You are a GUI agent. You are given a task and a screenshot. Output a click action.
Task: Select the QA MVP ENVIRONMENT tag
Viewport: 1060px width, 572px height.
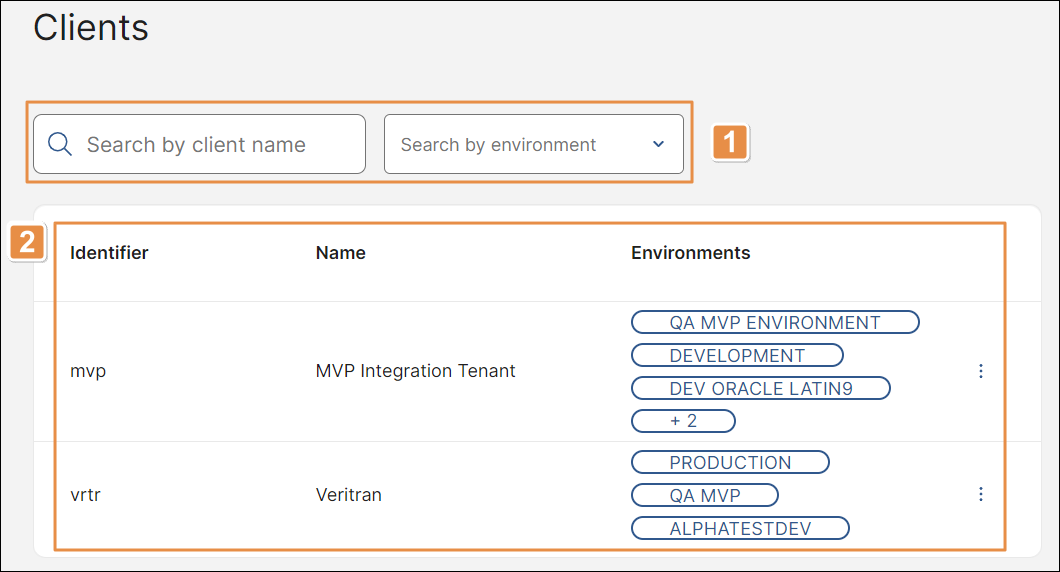[x=774, y=323]
